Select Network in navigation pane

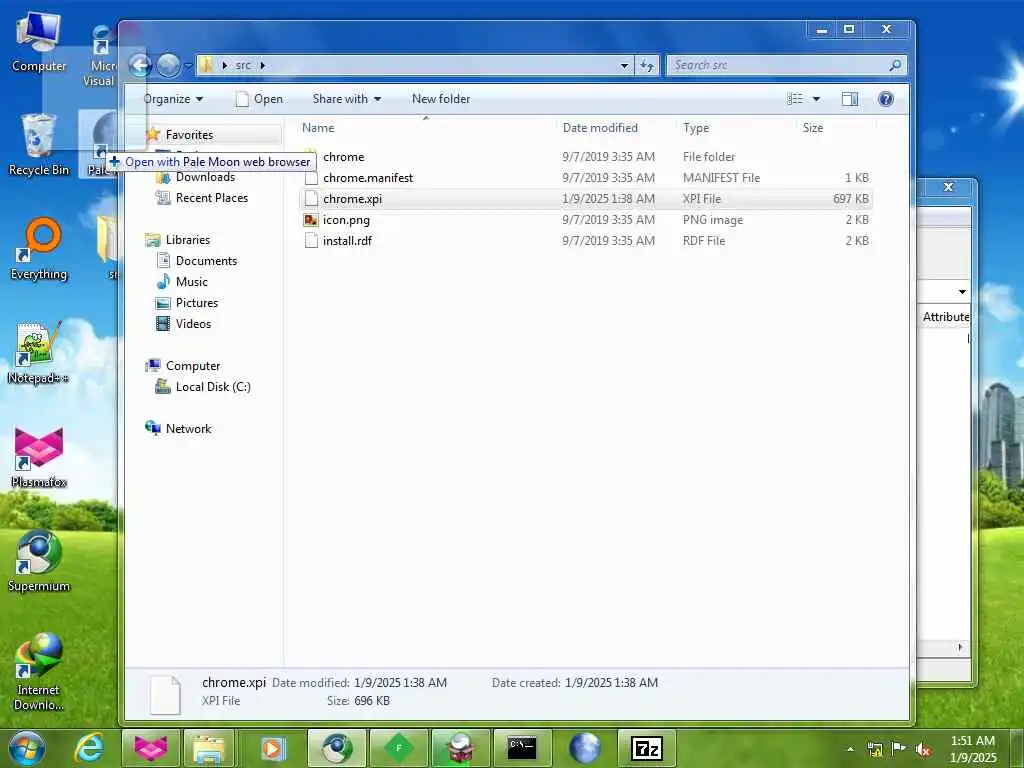[x=188, y=428]
